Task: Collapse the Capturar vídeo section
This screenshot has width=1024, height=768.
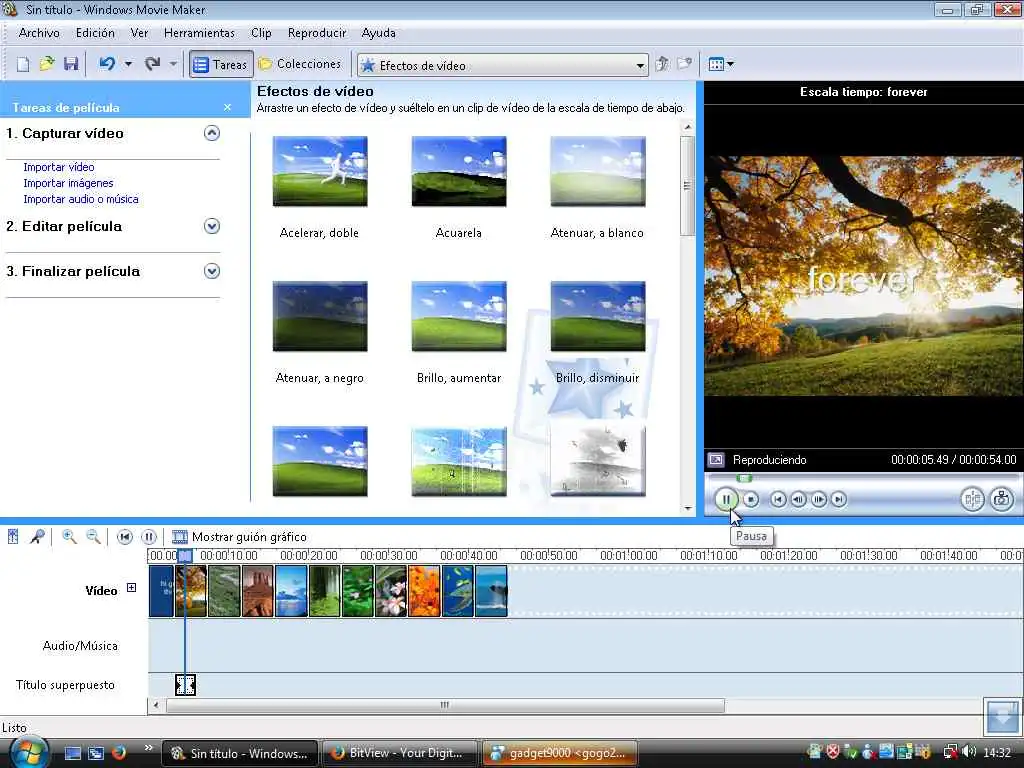Action: click(x=212, y=133)
